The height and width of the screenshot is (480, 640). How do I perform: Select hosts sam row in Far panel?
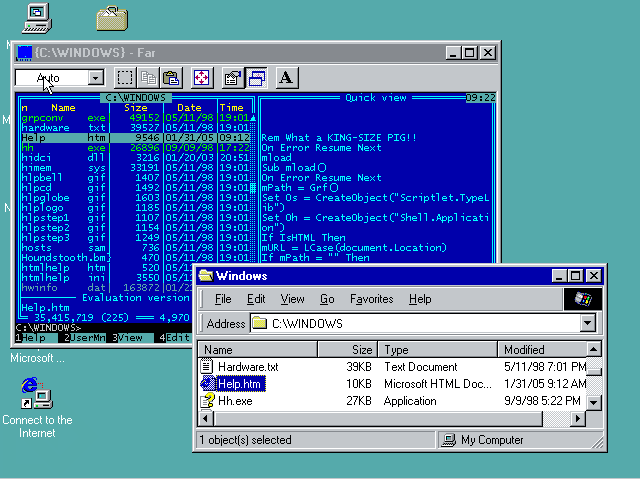coord(136,248)
